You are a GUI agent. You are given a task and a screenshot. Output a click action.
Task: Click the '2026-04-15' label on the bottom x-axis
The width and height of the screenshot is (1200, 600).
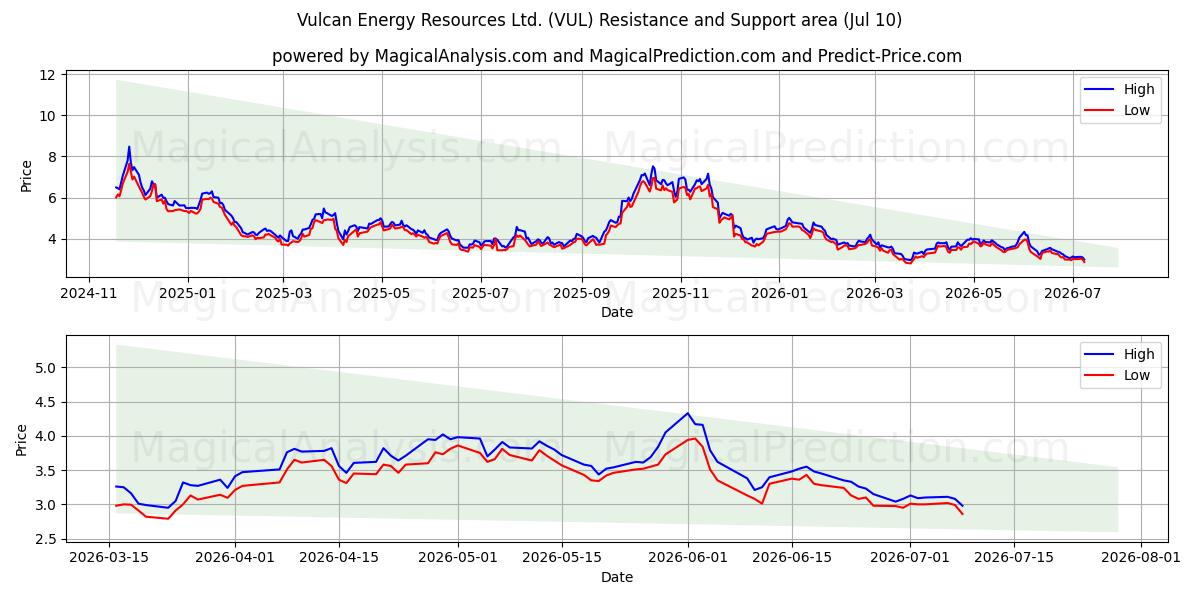tap(339, 559)
